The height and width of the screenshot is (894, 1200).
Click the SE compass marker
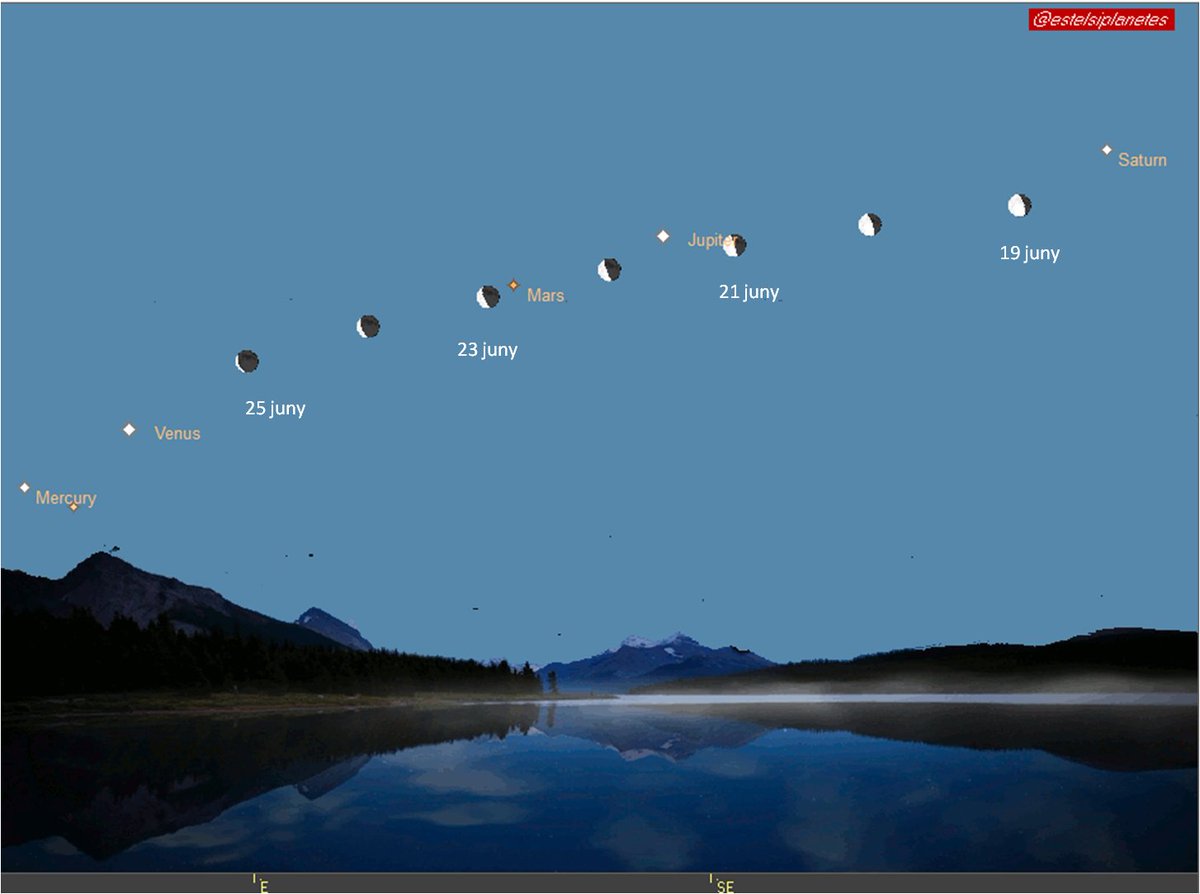point(723,885)
